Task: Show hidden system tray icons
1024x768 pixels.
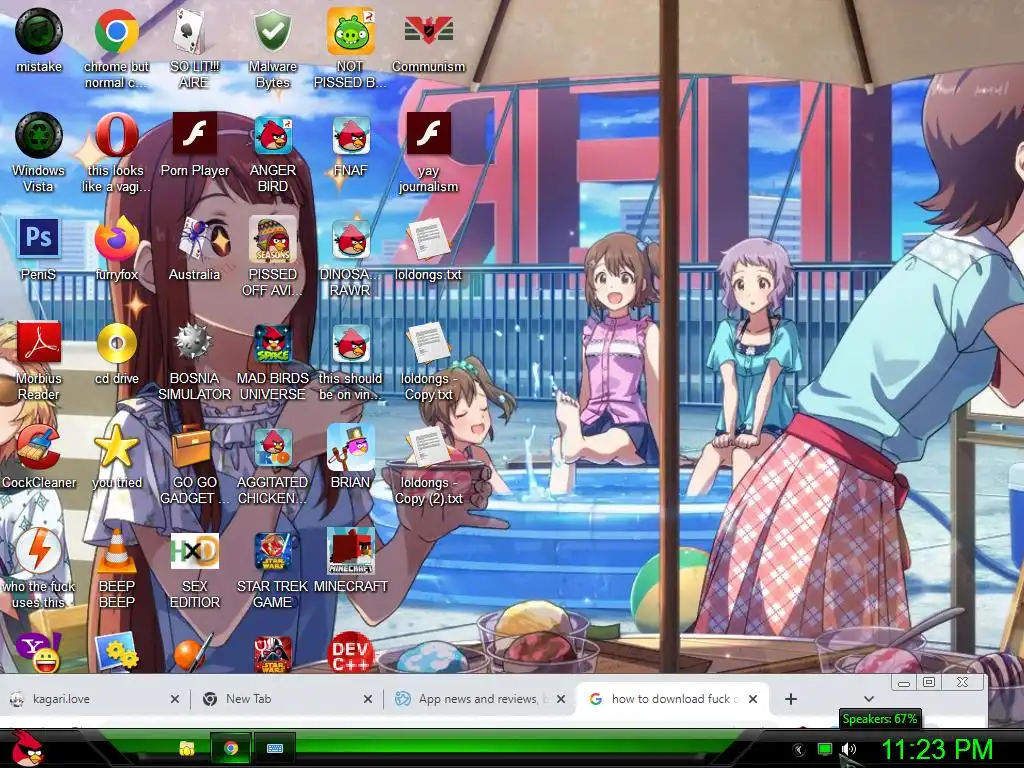Action: click(x=798, y=750)
